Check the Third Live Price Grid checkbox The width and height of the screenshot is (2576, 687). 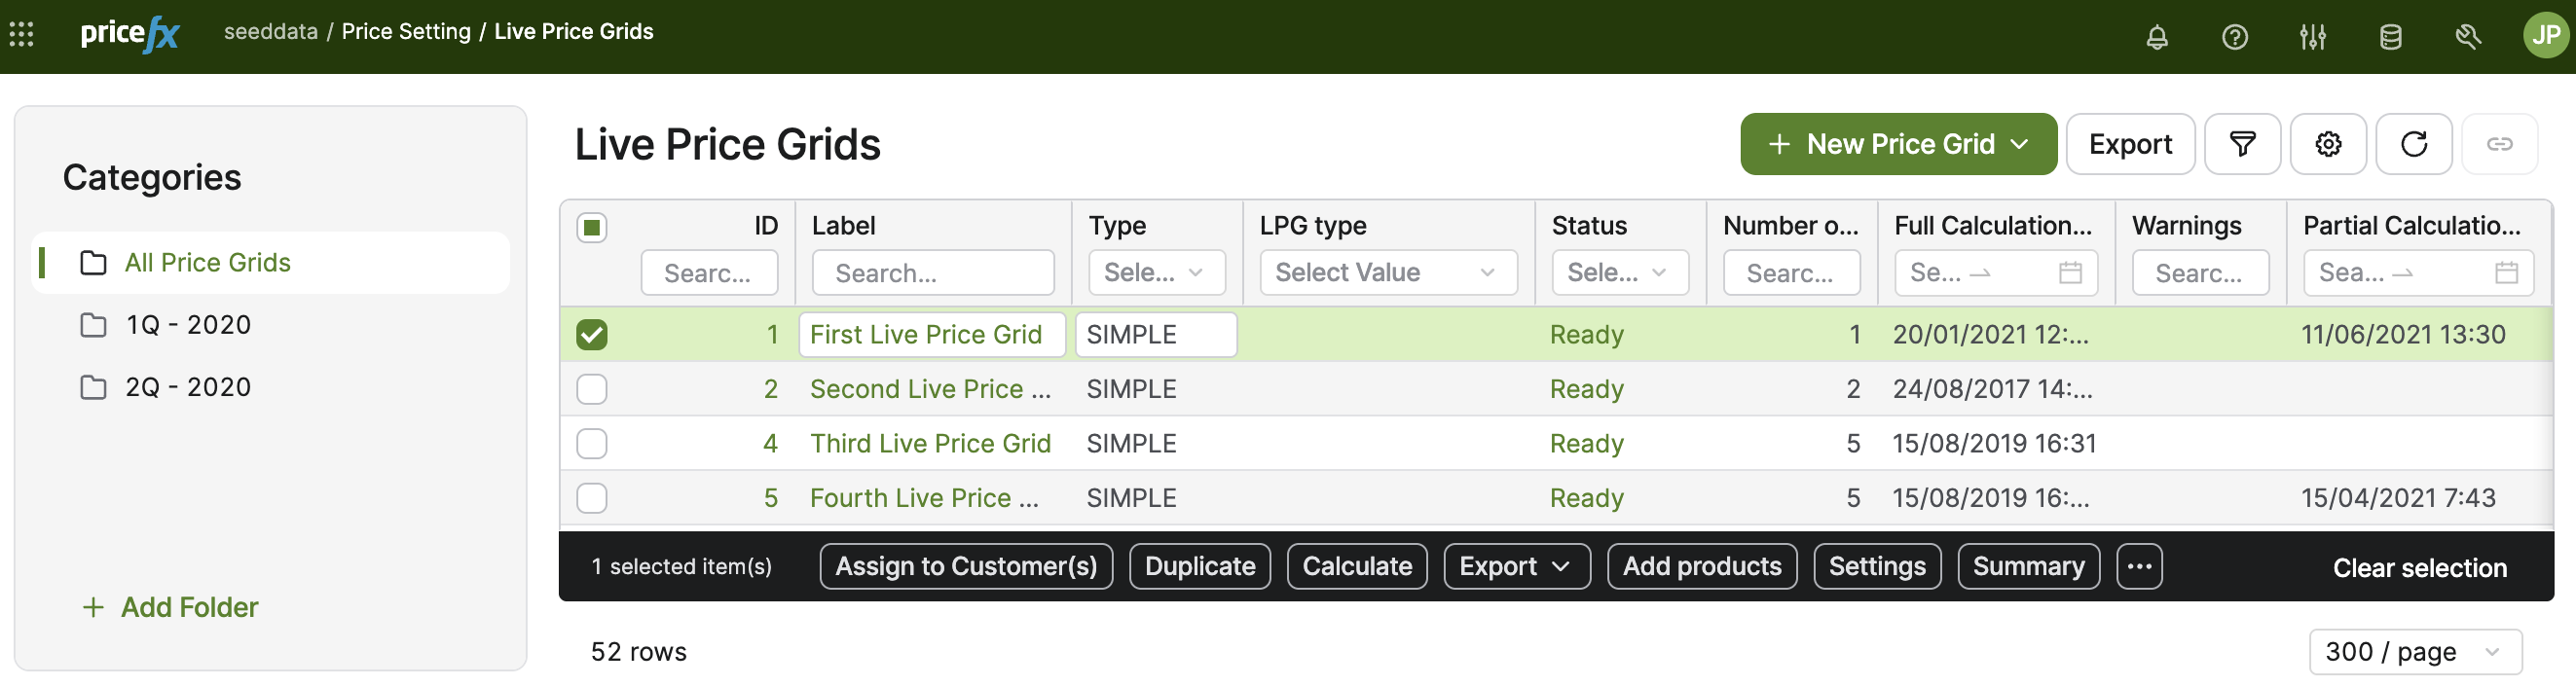pos(592,443)
